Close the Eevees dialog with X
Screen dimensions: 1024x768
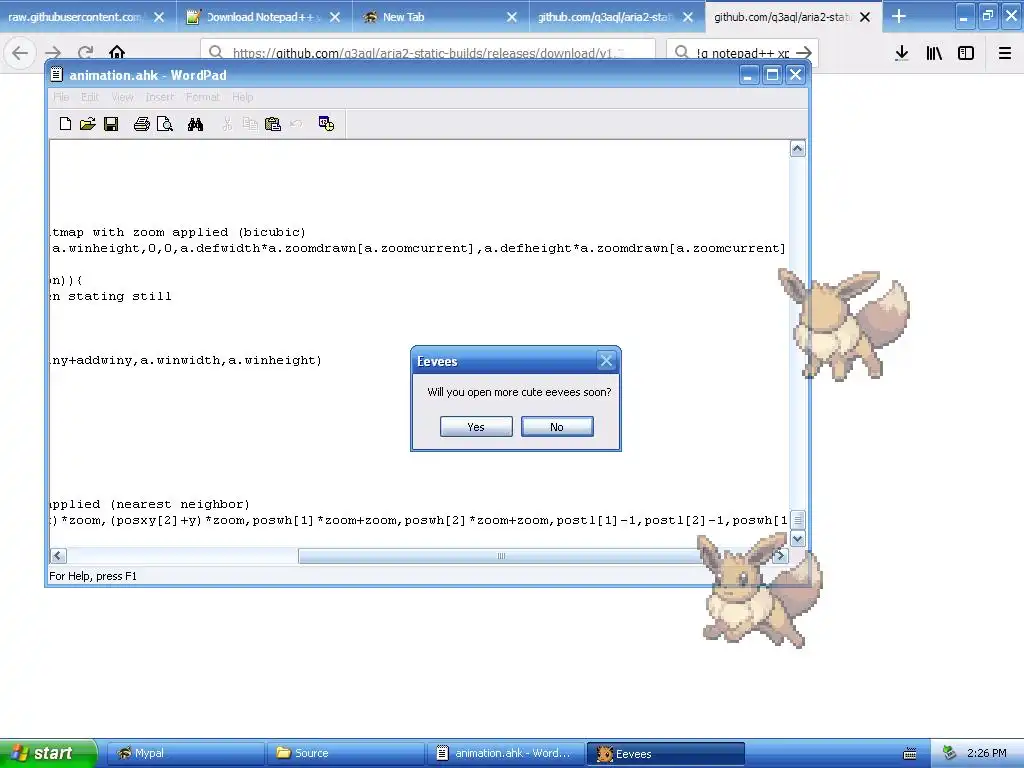click(x=606, y=360)
